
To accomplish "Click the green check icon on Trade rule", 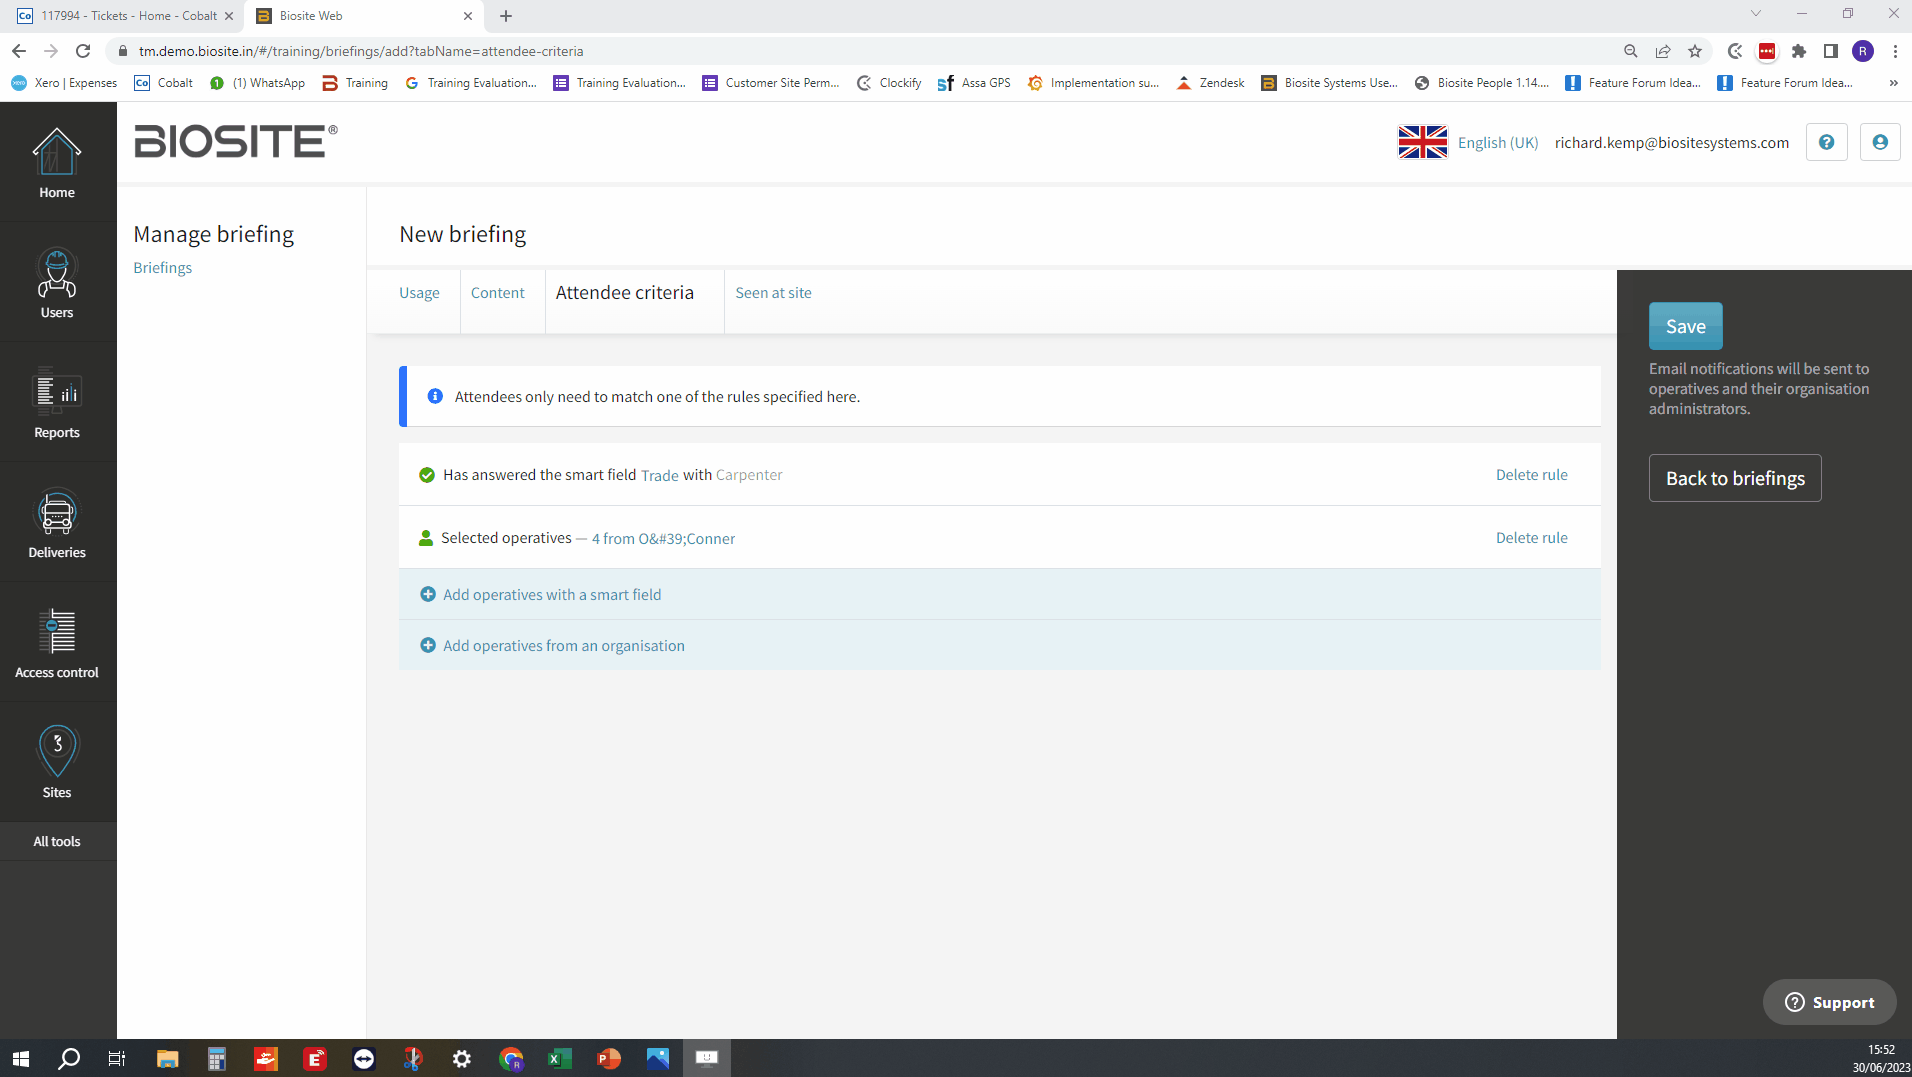I will [427, 475].
